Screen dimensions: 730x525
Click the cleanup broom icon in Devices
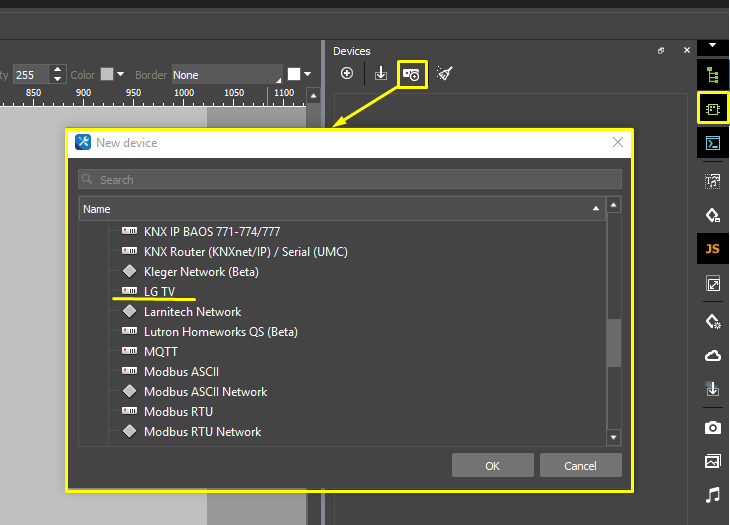[445, 74]
